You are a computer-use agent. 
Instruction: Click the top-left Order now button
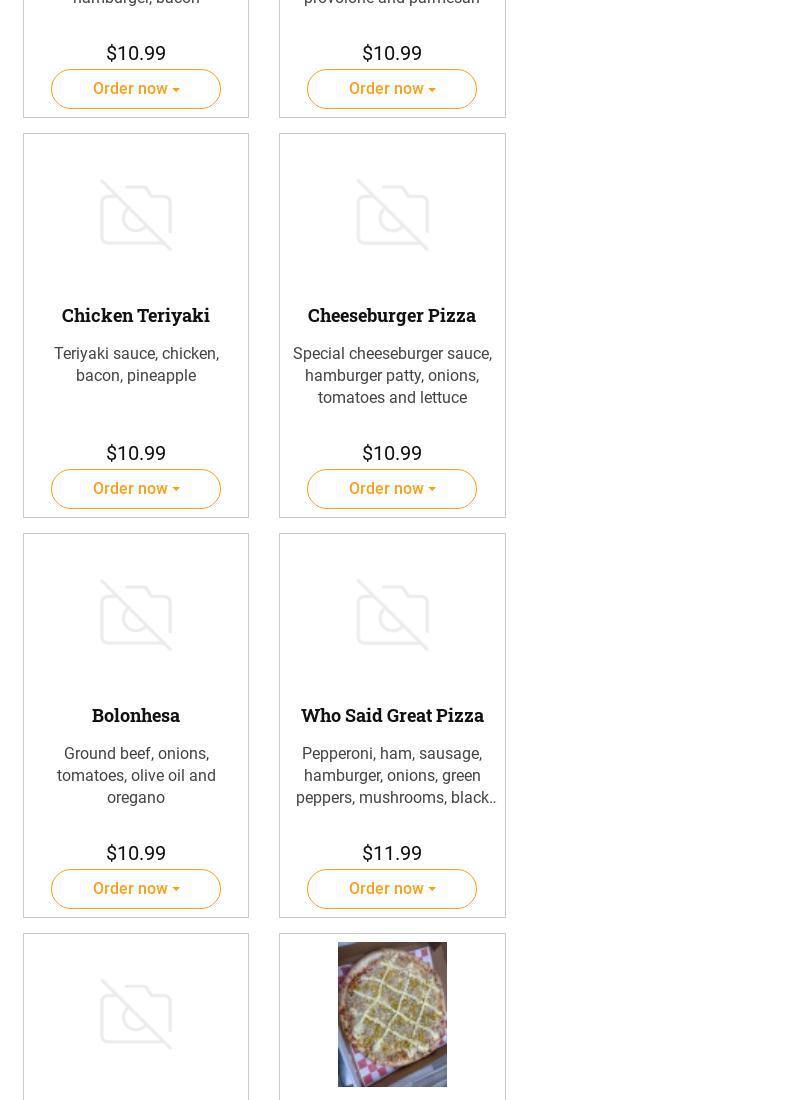point(136,89)
